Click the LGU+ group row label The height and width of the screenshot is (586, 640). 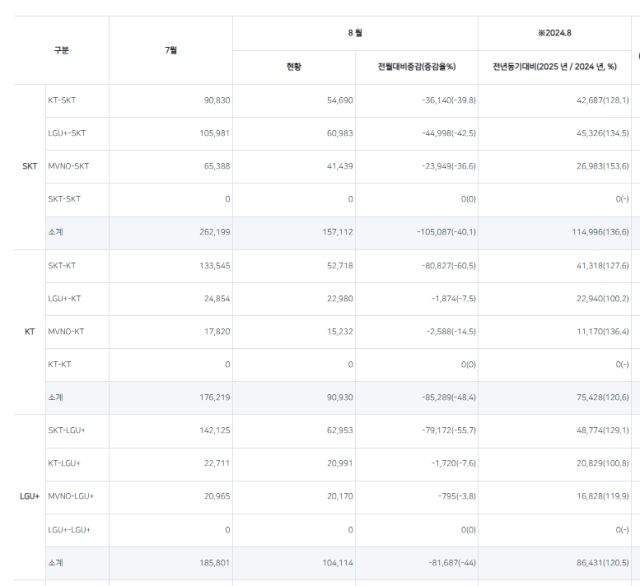click(29, 496)
